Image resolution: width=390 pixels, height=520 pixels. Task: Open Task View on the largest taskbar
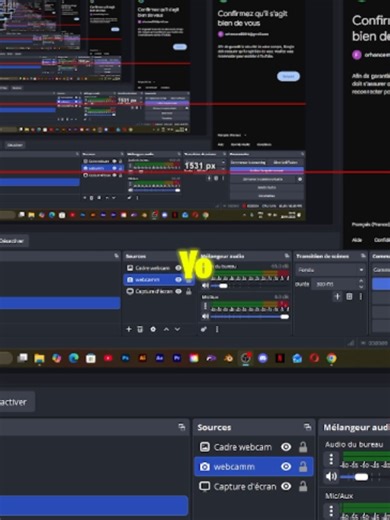pos(22,358)
